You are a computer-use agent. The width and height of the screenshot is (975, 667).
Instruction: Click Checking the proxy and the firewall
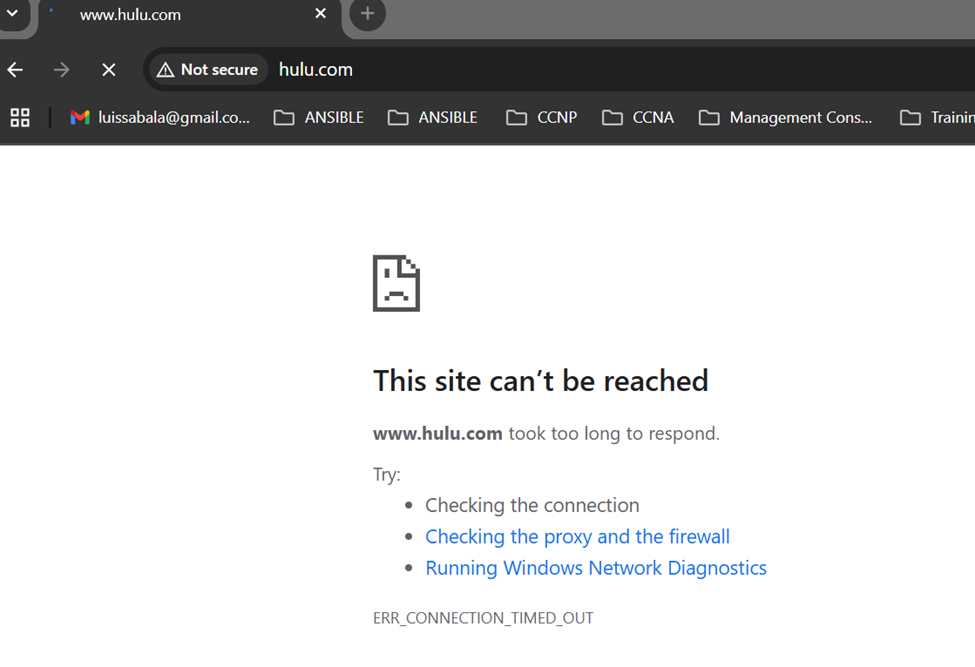(x=577, y=536)
